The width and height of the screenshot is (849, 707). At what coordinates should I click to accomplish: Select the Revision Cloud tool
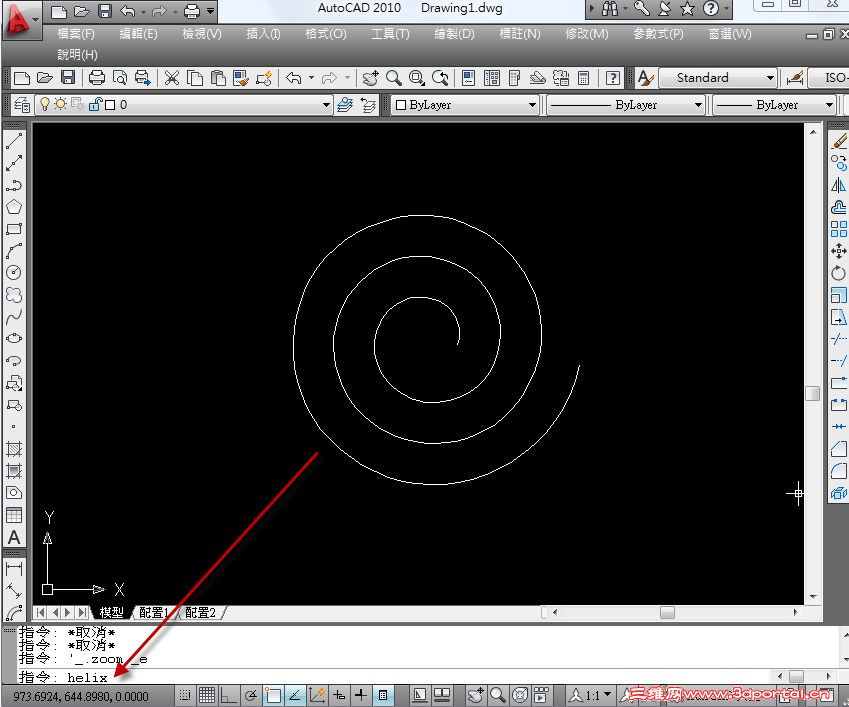pos(14,294)
